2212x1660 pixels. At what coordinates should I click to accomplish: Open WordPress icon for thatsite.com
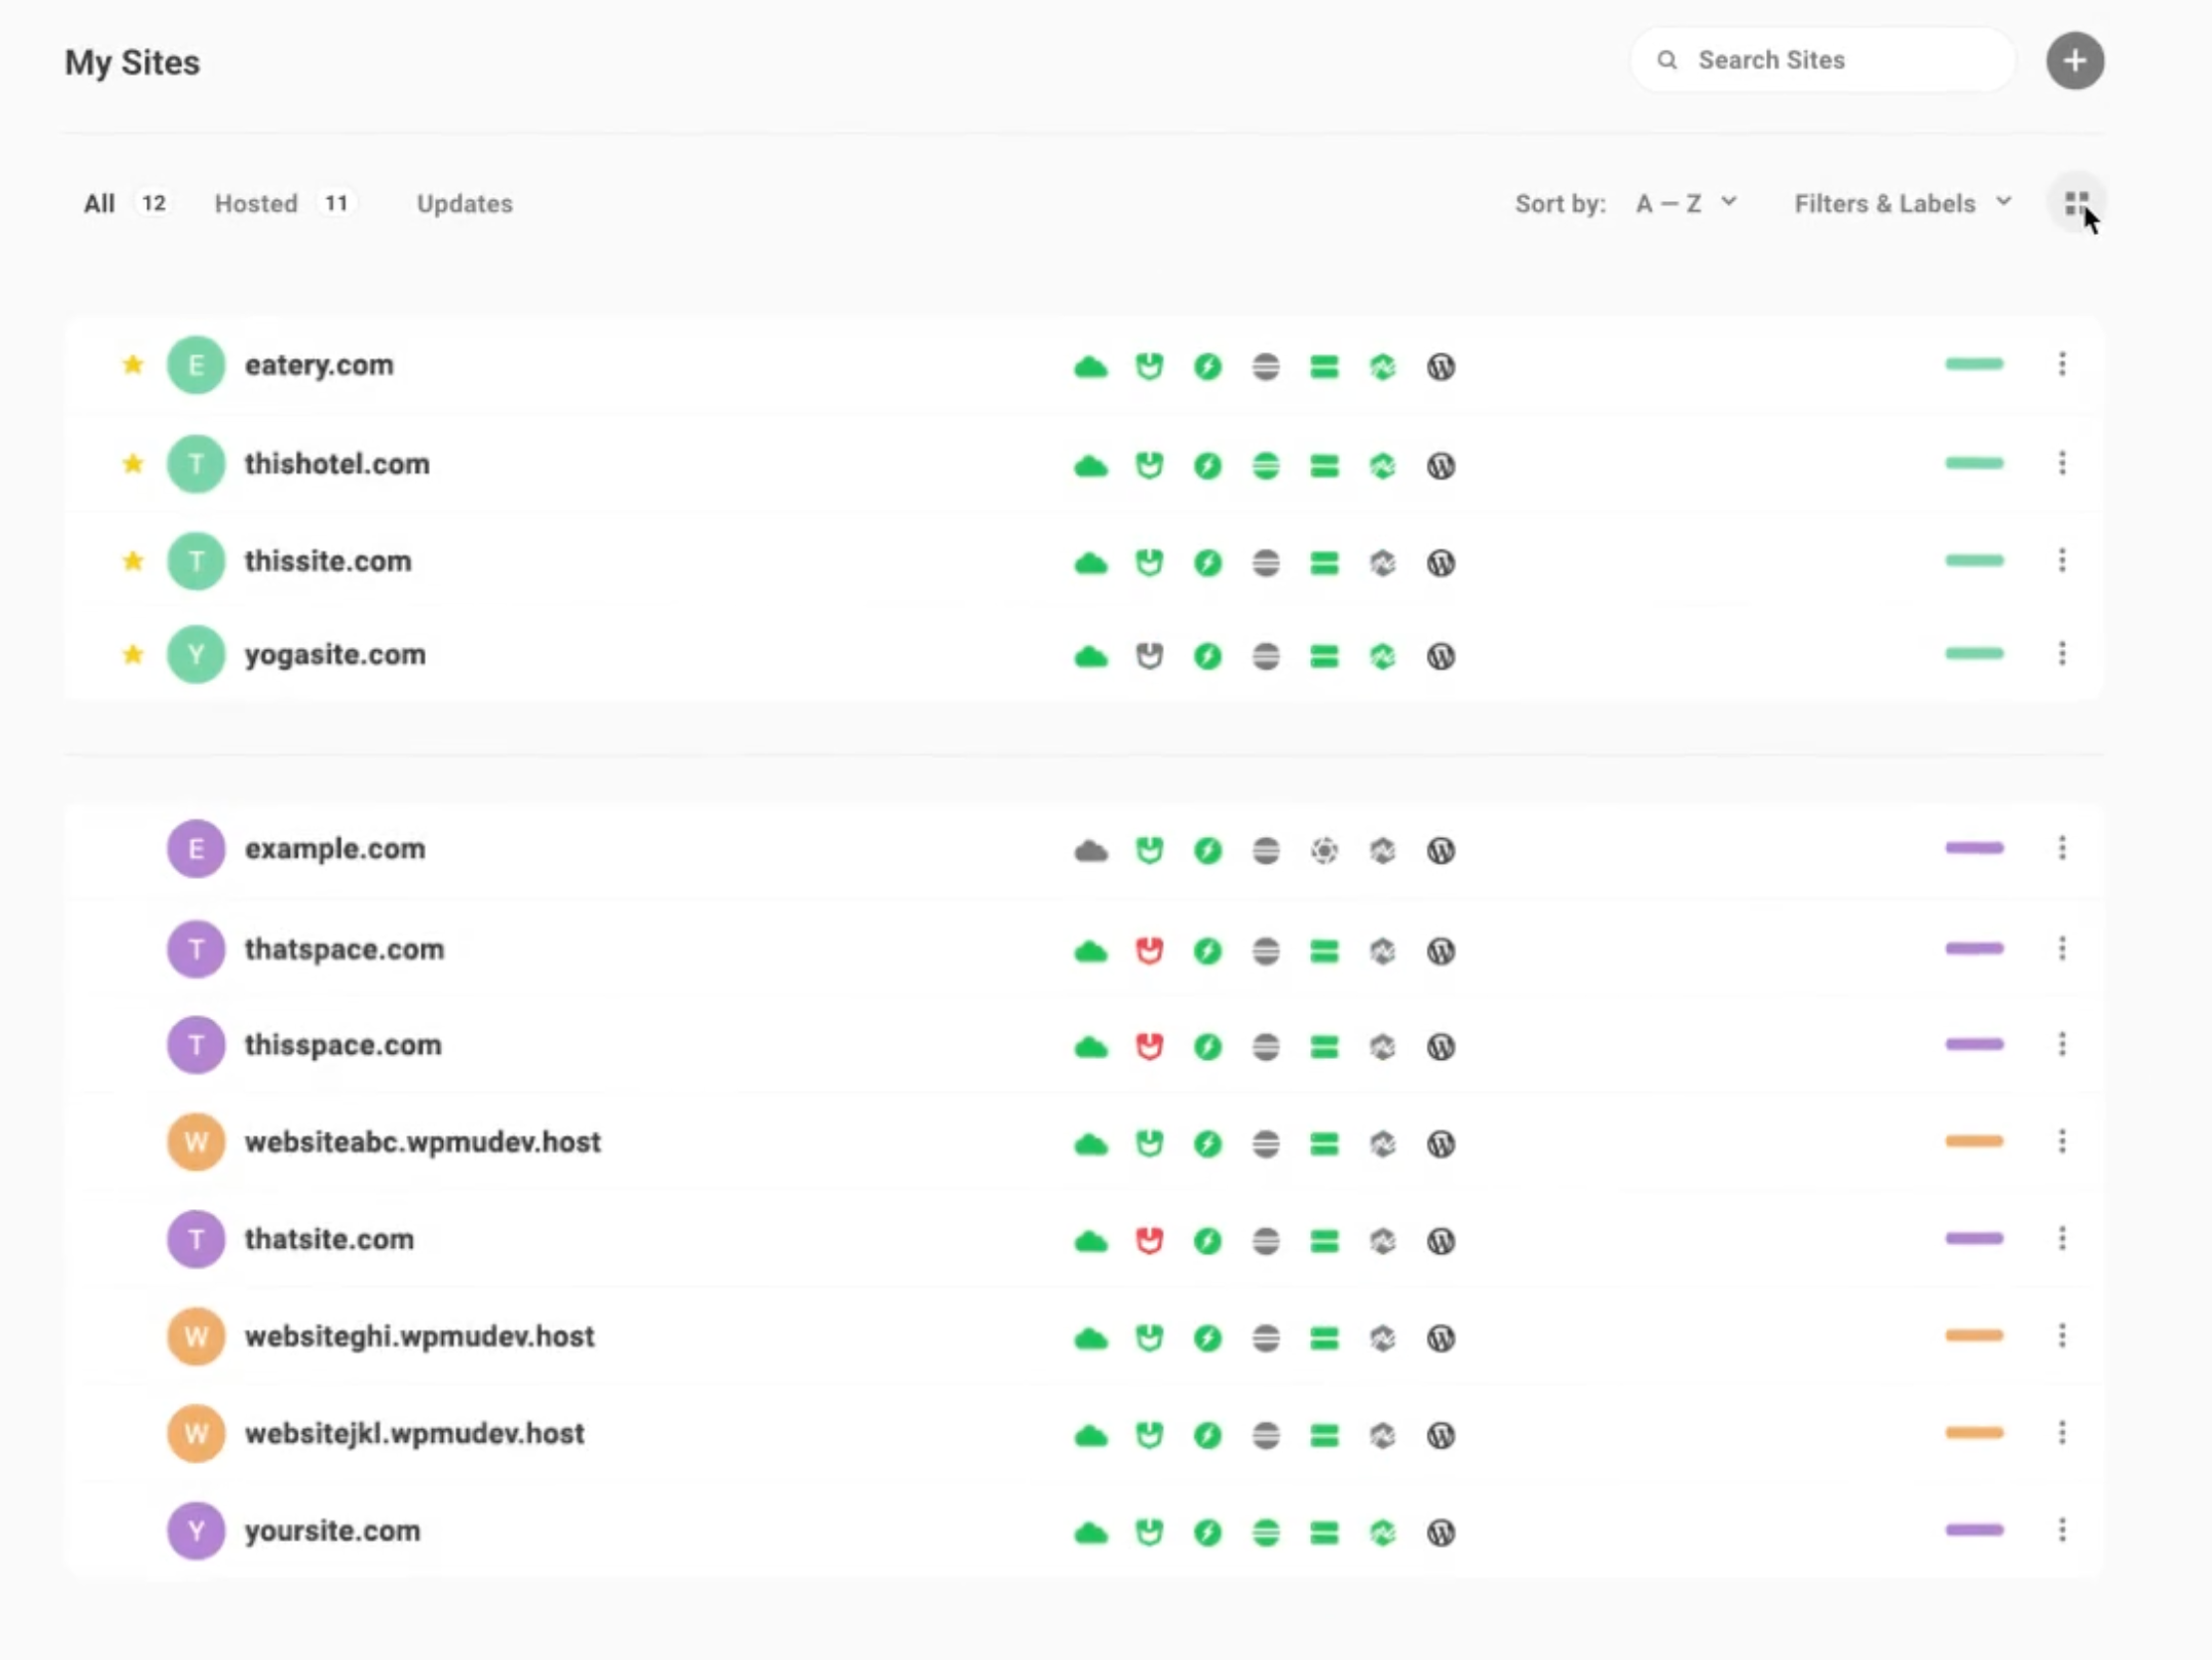coord(1441,1241)
